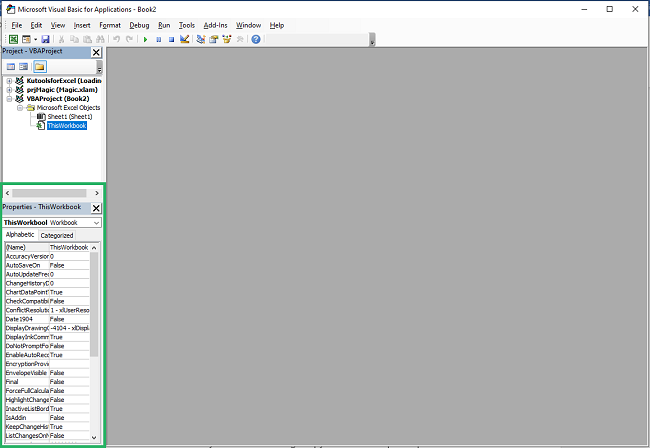Image resolution: width=650 pixels, height=448 pixels.
Task: Expand the KutoolsforExcel project node
Action: (x=9, y=81)
